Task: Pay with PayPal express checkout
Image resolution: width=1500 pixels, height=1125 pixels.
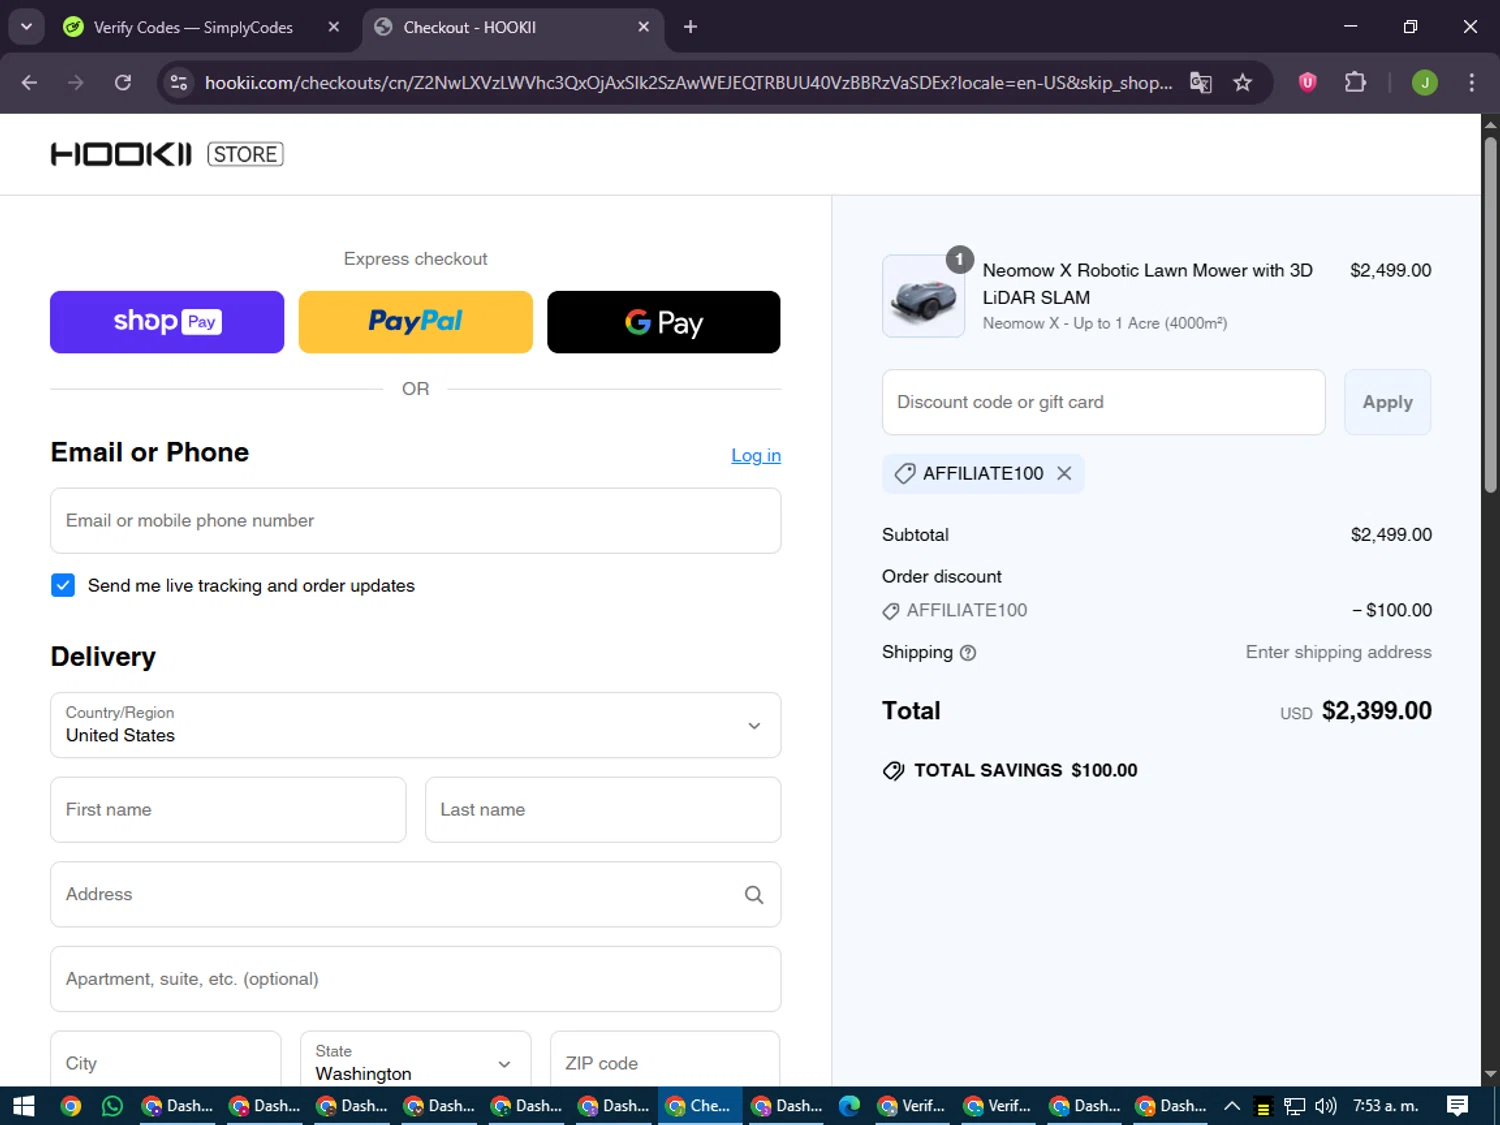Action: coord(416,322)
